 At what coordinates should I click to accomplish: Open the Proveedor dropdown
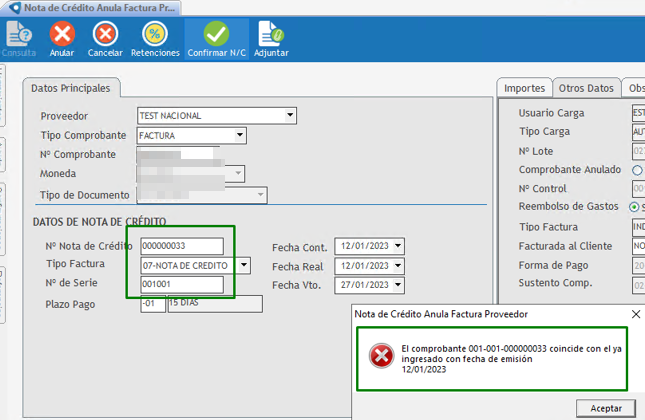point(290,116)
